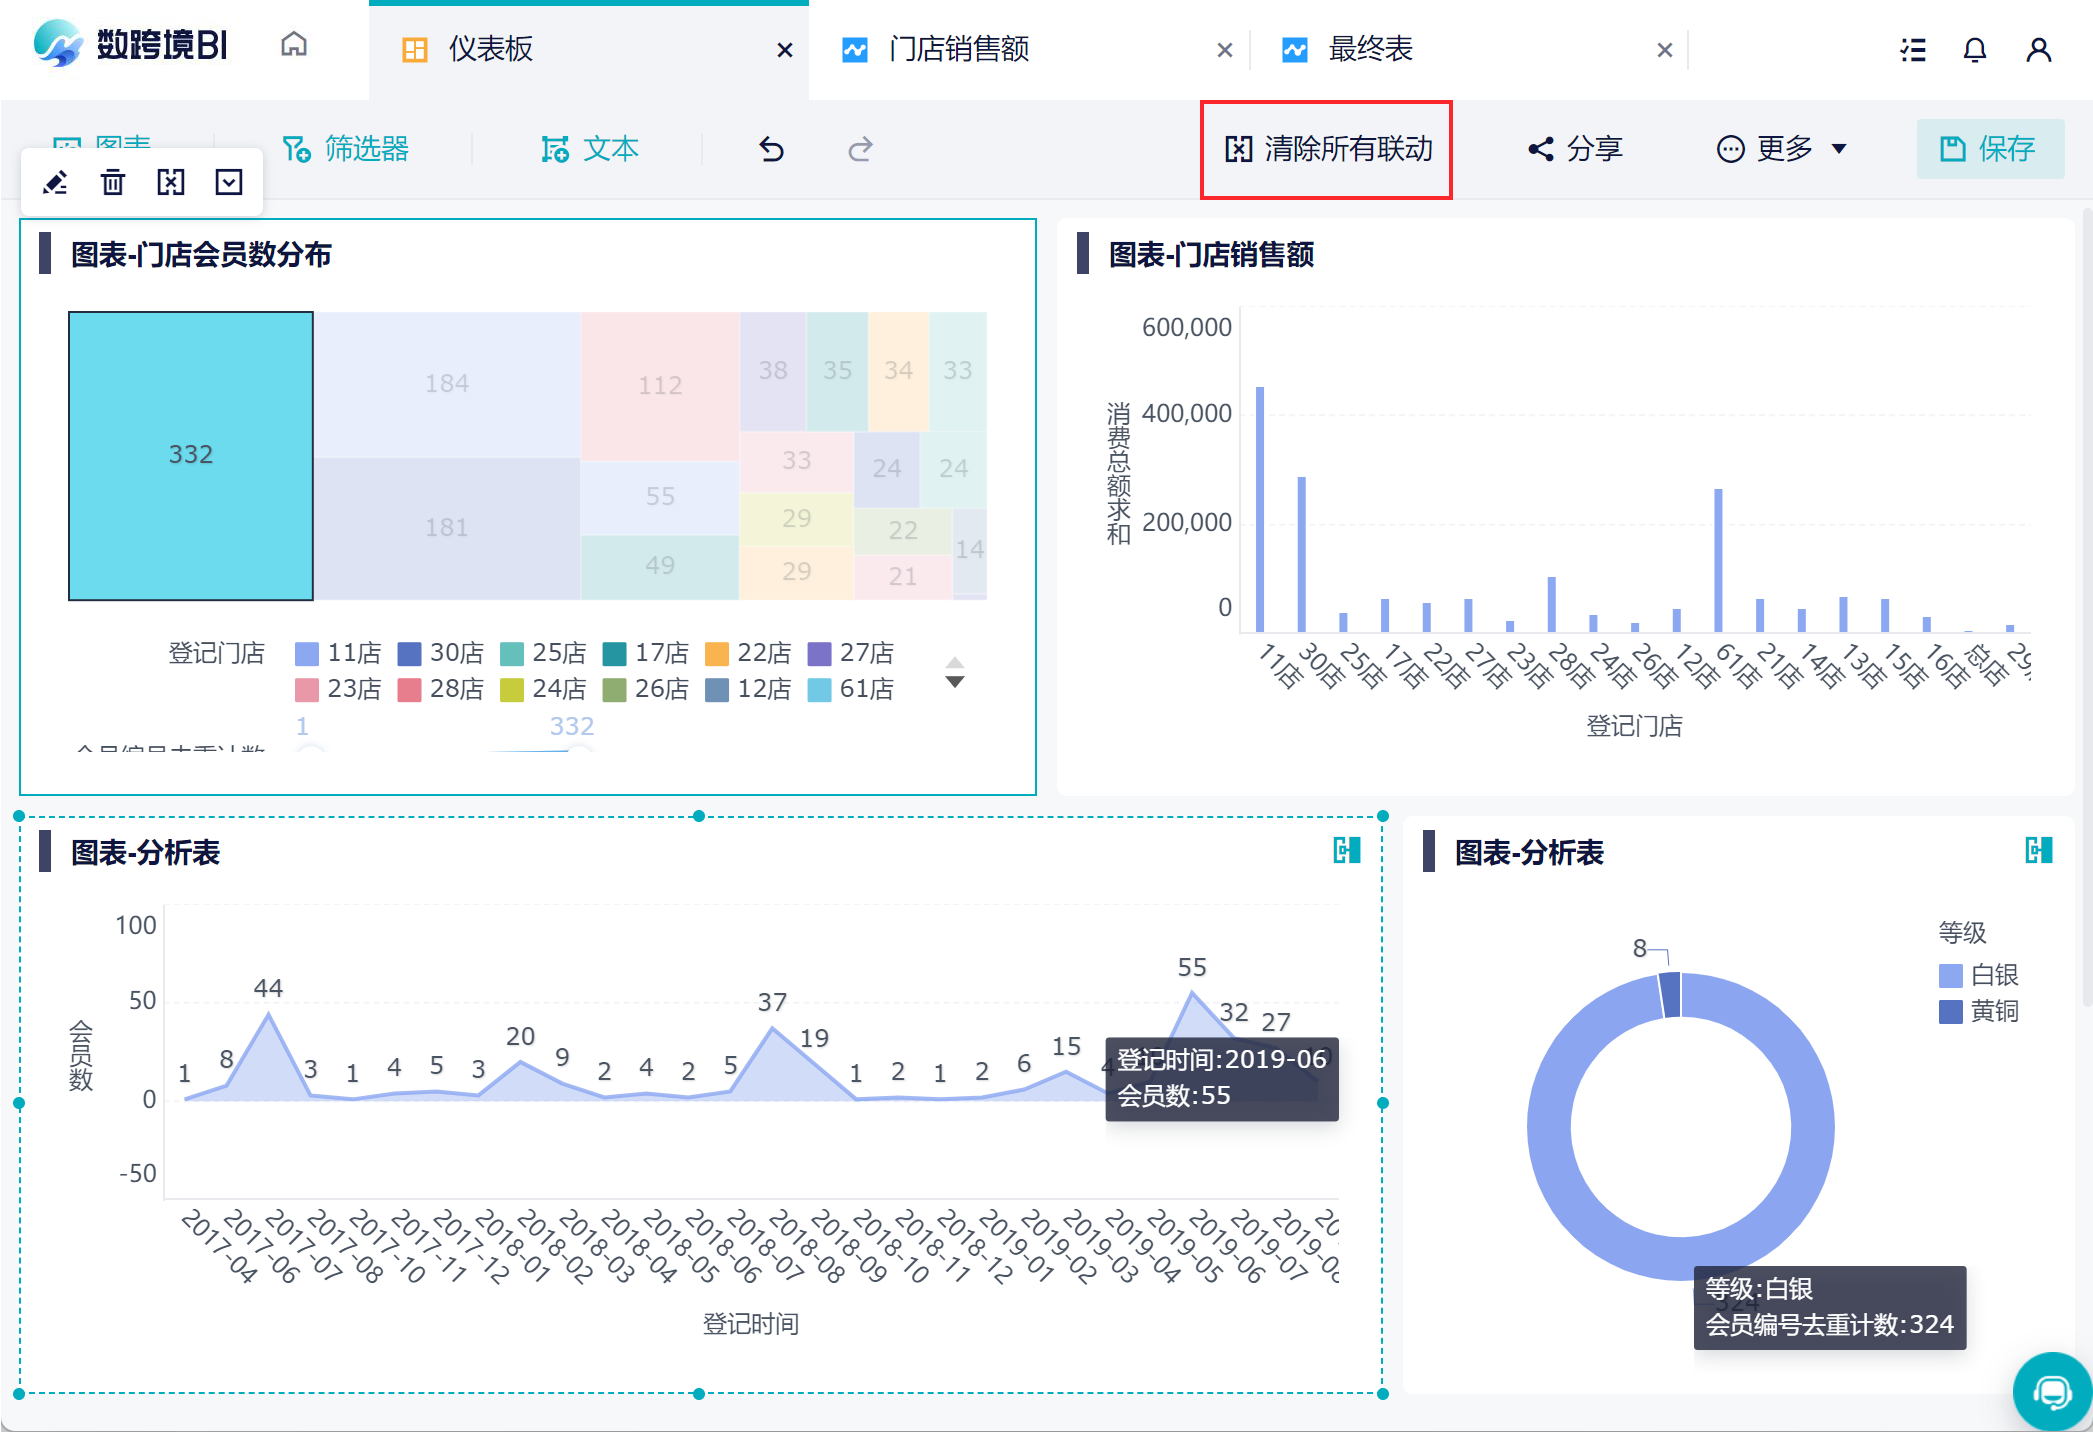2093x1432 pixels.
Task: Switch to the 最终表 tab
Action: click(x=1370, y=50)
